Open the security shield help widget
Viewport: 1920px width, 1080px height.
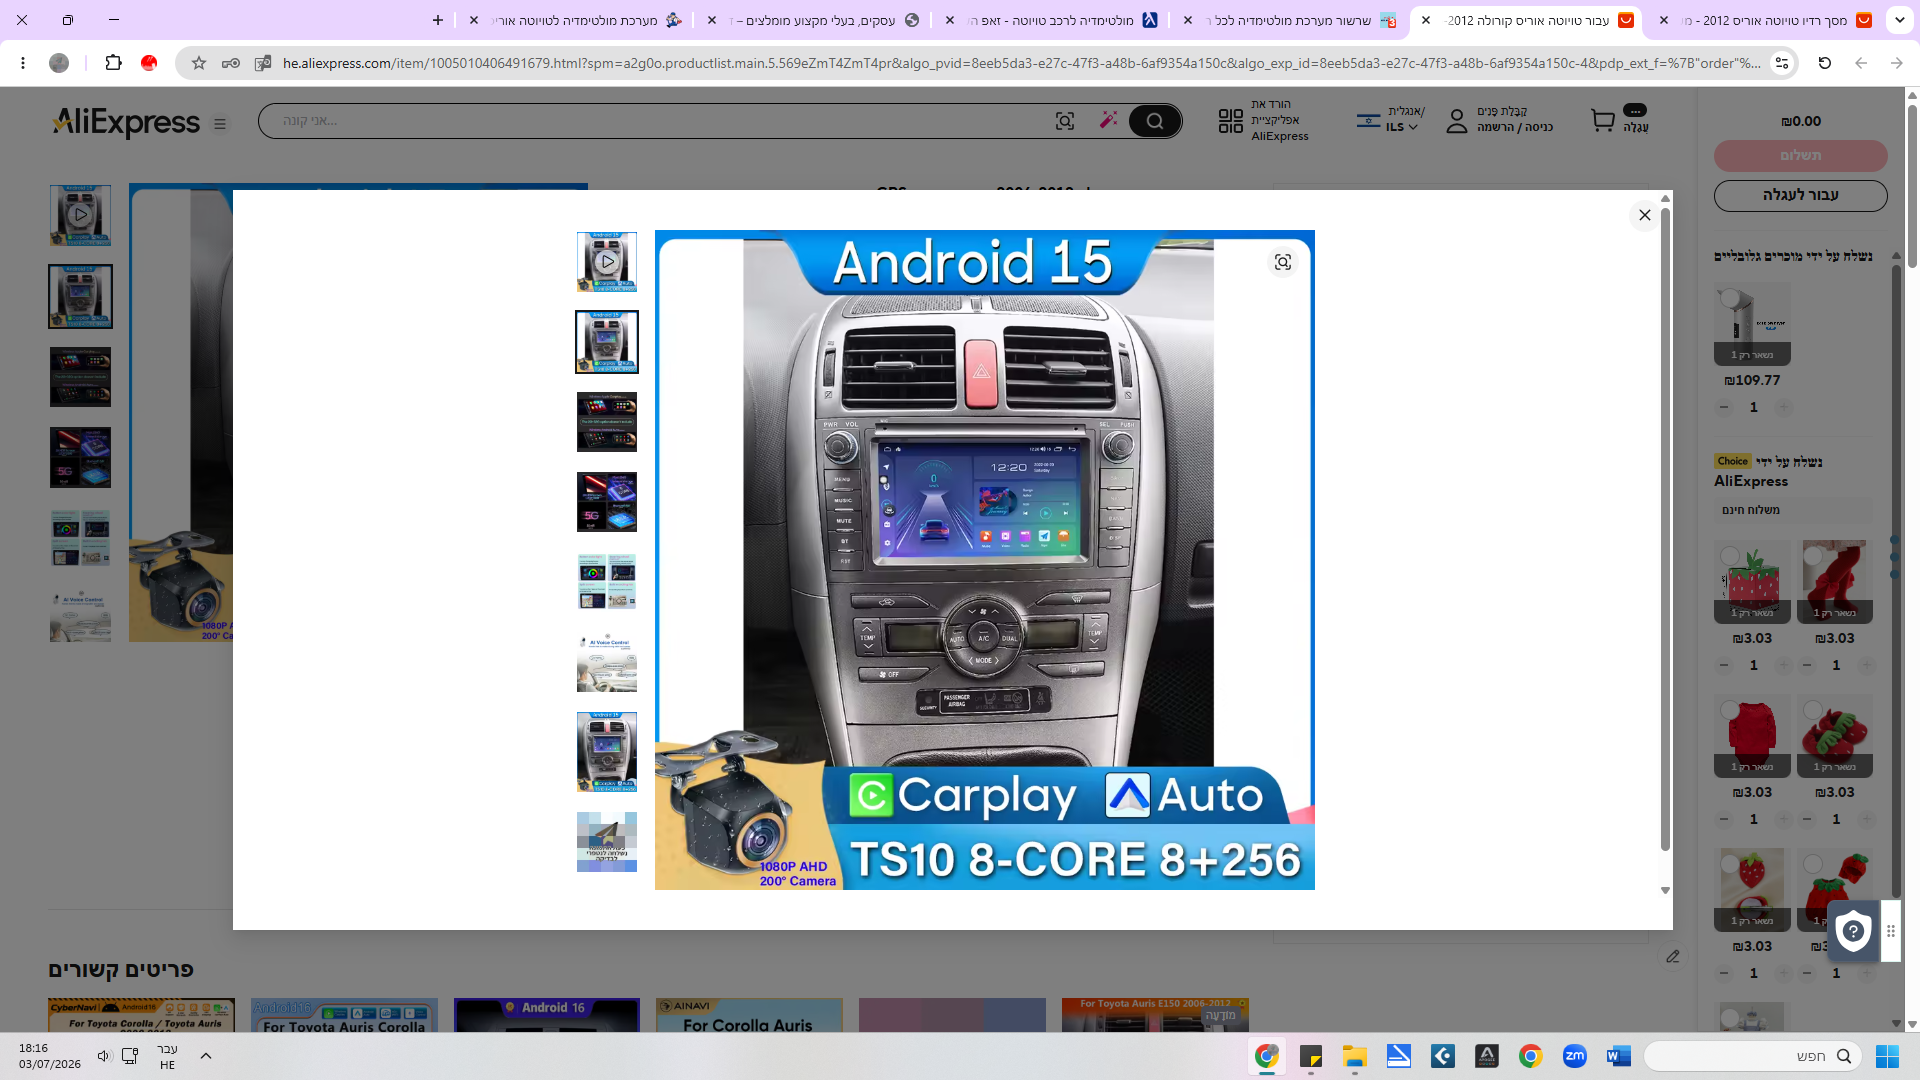[x=1853, y=931]
